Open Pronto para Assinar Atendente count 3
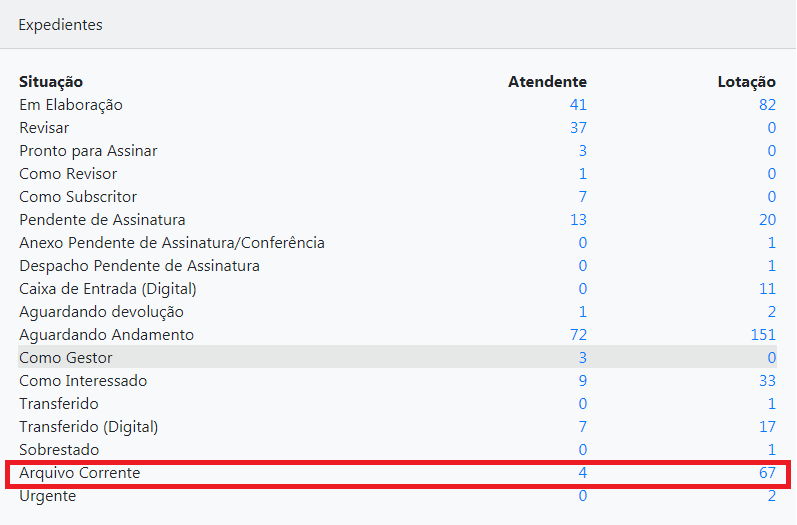This screenshot has width=797, height=525. [583, 150]
